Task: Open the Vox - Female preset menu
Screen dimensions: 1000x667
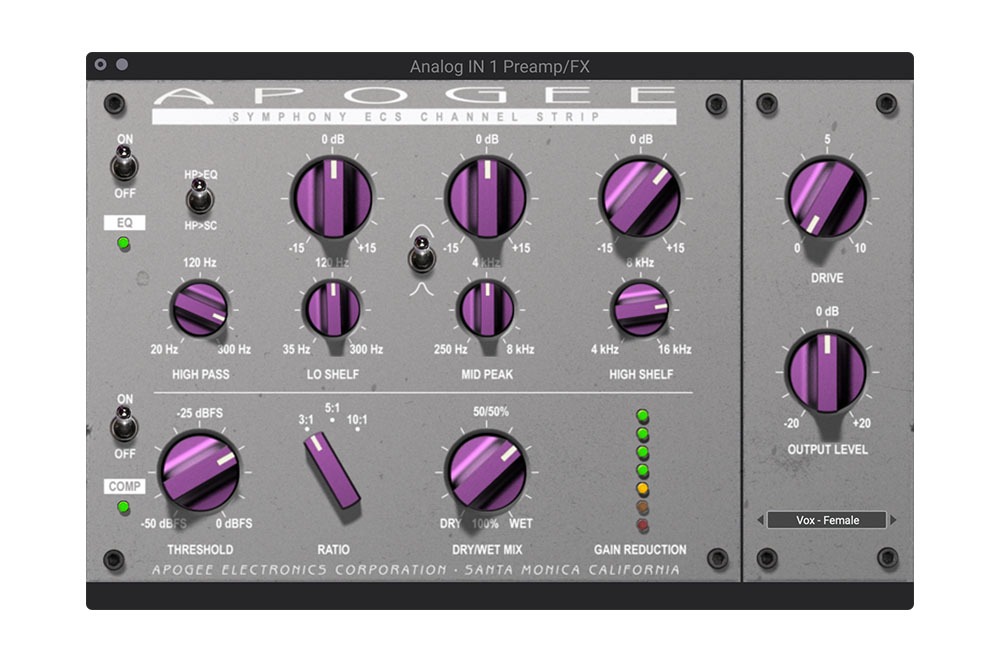Action: coord(827,520)
